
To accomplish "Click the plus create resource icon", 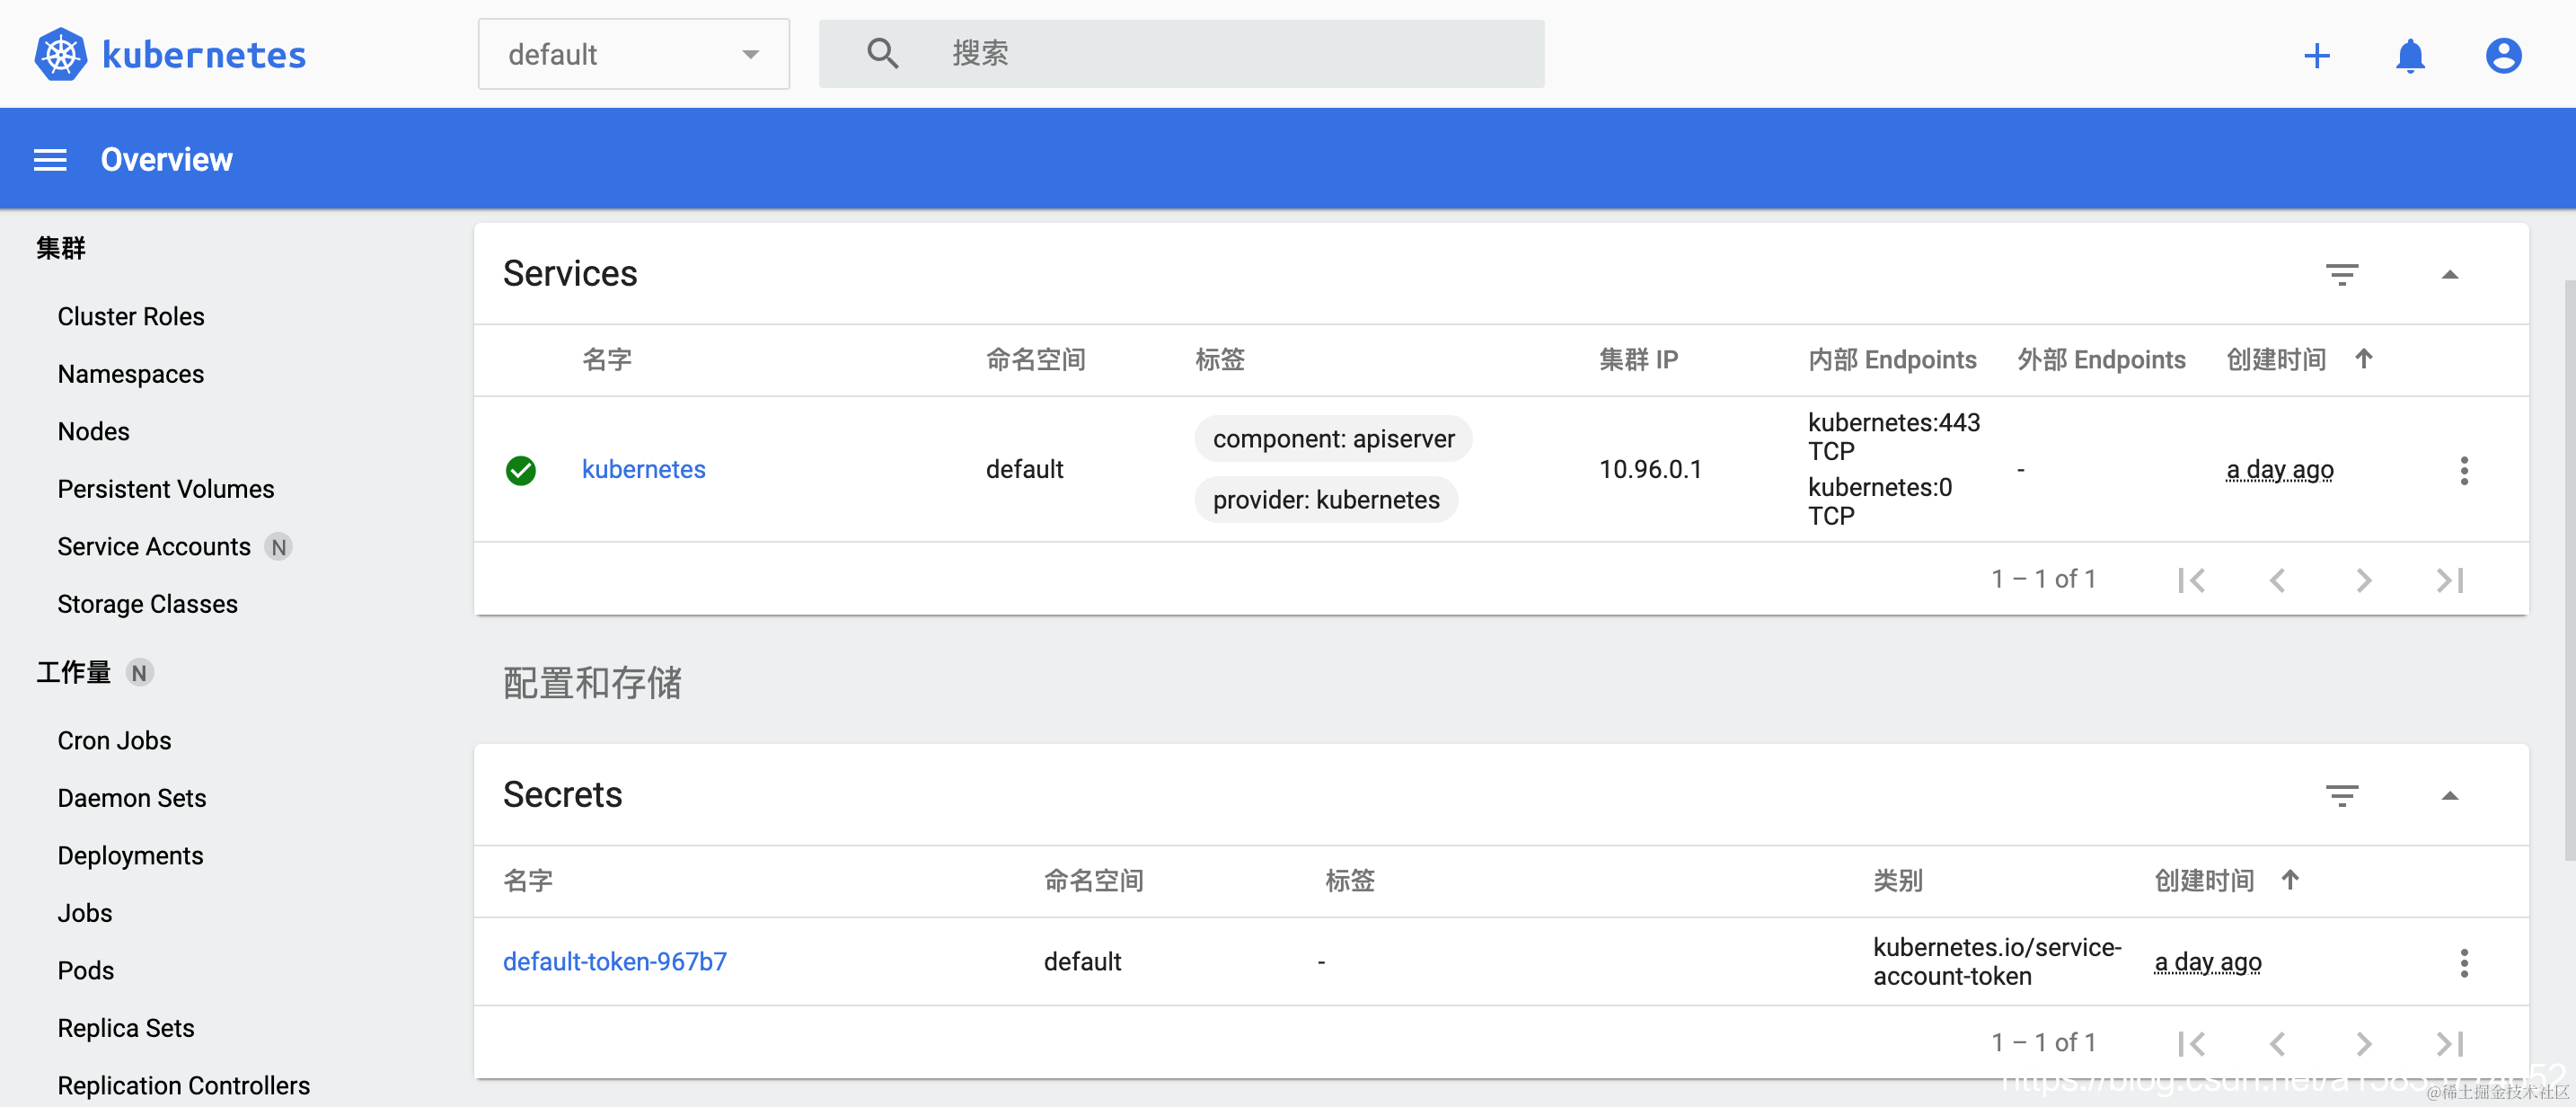I will pos(2316,56).
